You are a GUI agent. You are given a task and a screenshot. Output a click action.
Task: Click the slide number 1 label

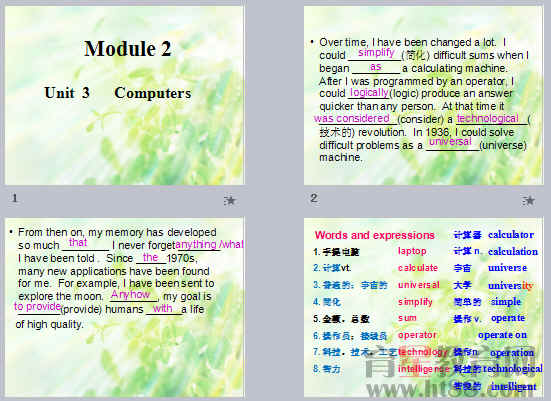click(15, 198)
